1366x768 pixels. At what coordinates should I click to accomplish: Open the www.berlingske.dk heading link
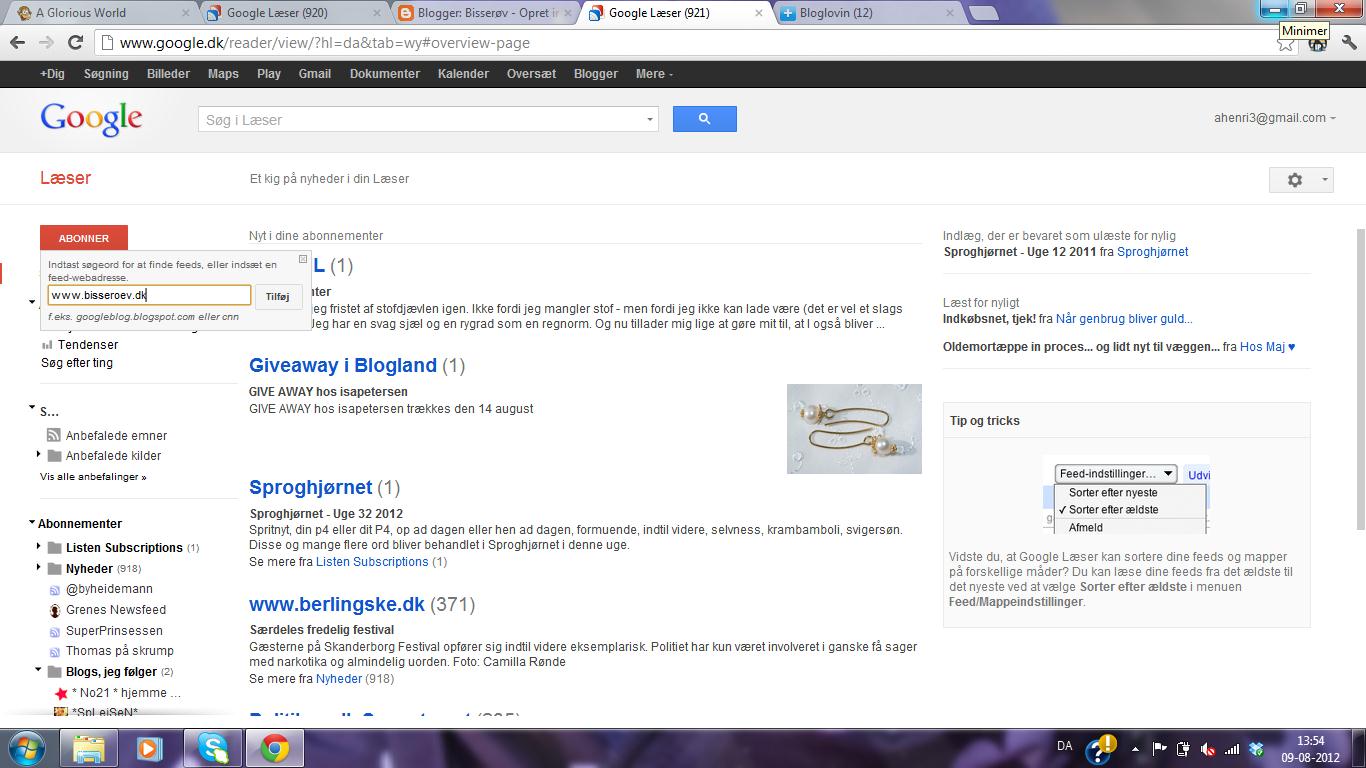click(337, 604)
